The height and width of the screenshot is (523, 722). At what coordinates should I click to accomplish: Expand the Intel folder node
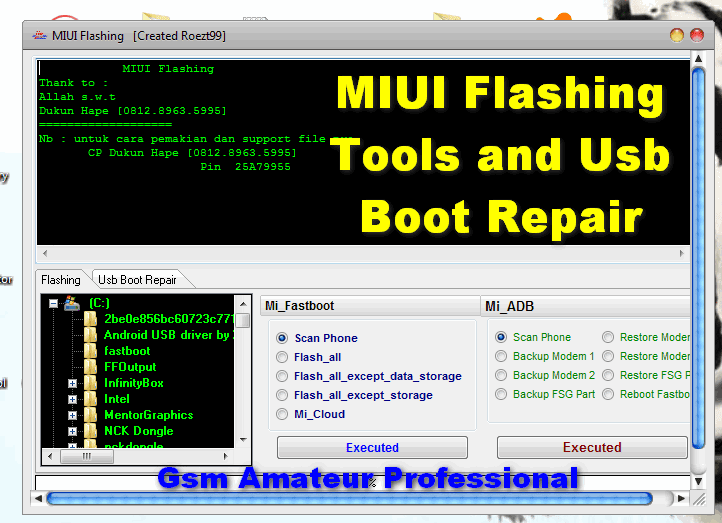72,399
